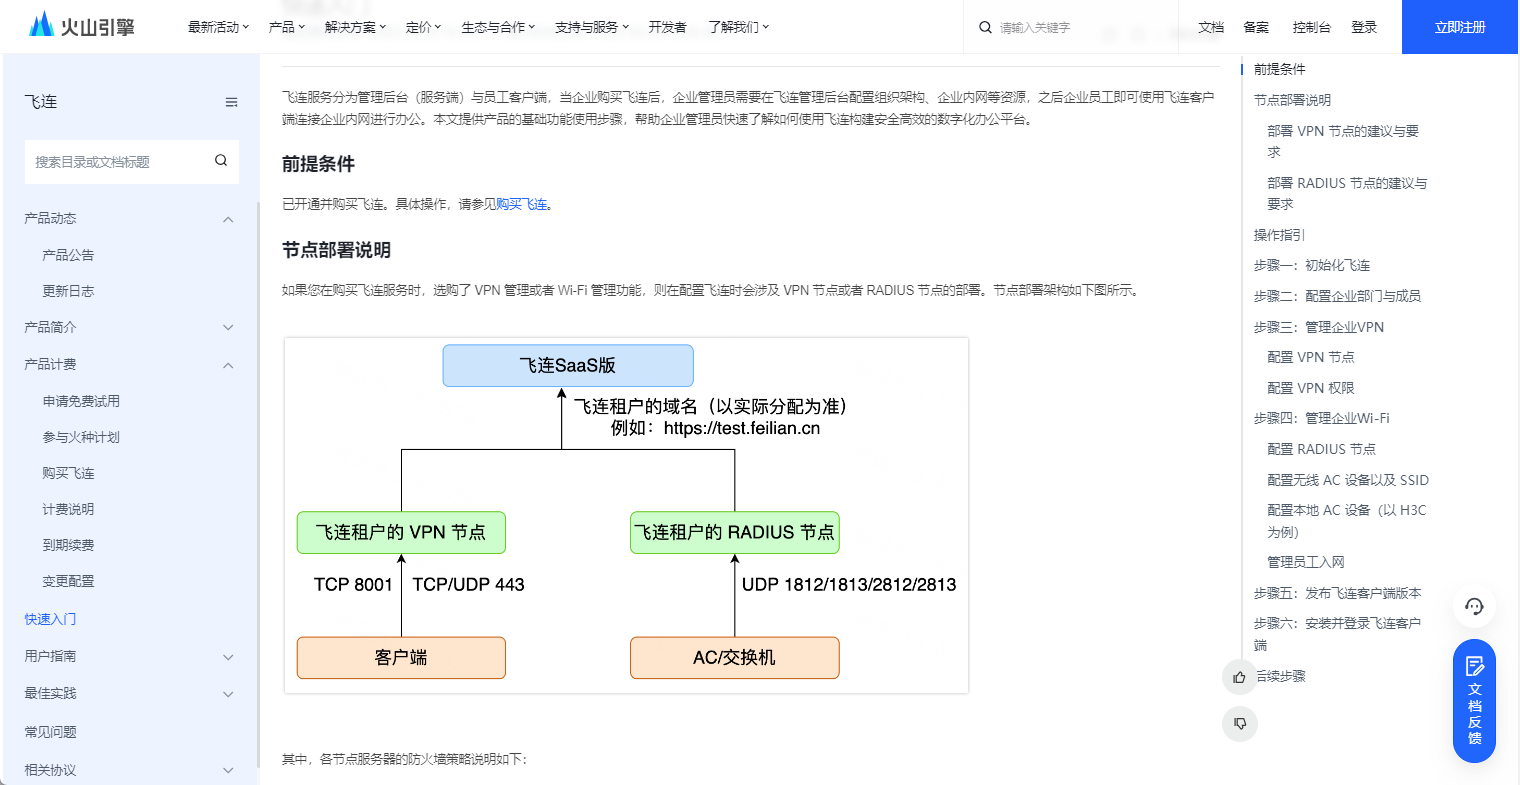
Task: Toggle the 飞连 sidebar menu collapse icon
Action: (x=231, y=102)
